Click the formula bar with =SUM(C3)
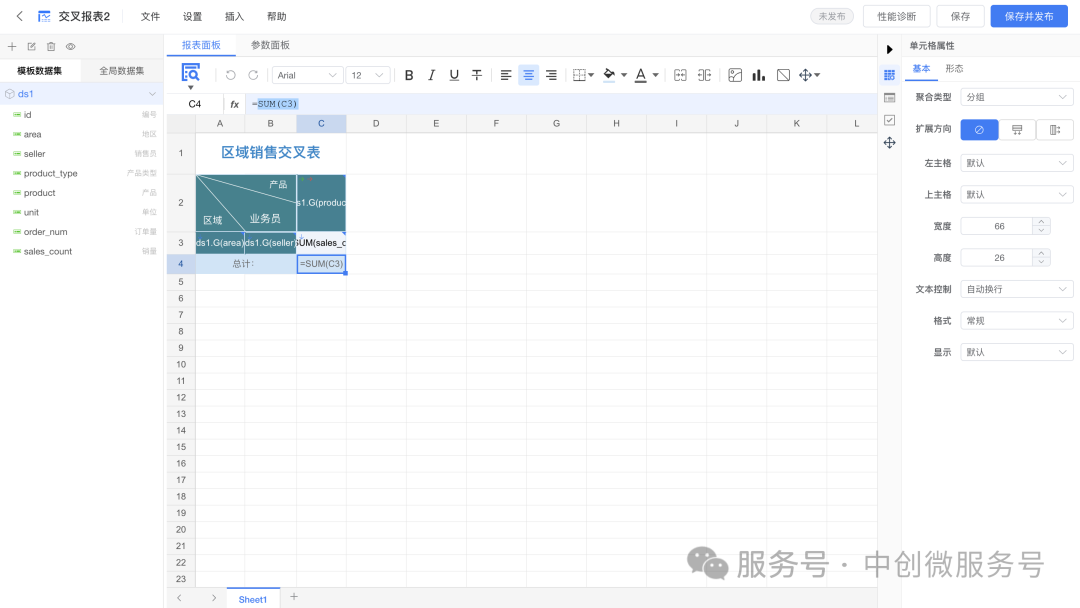 (x=561, y=104)
